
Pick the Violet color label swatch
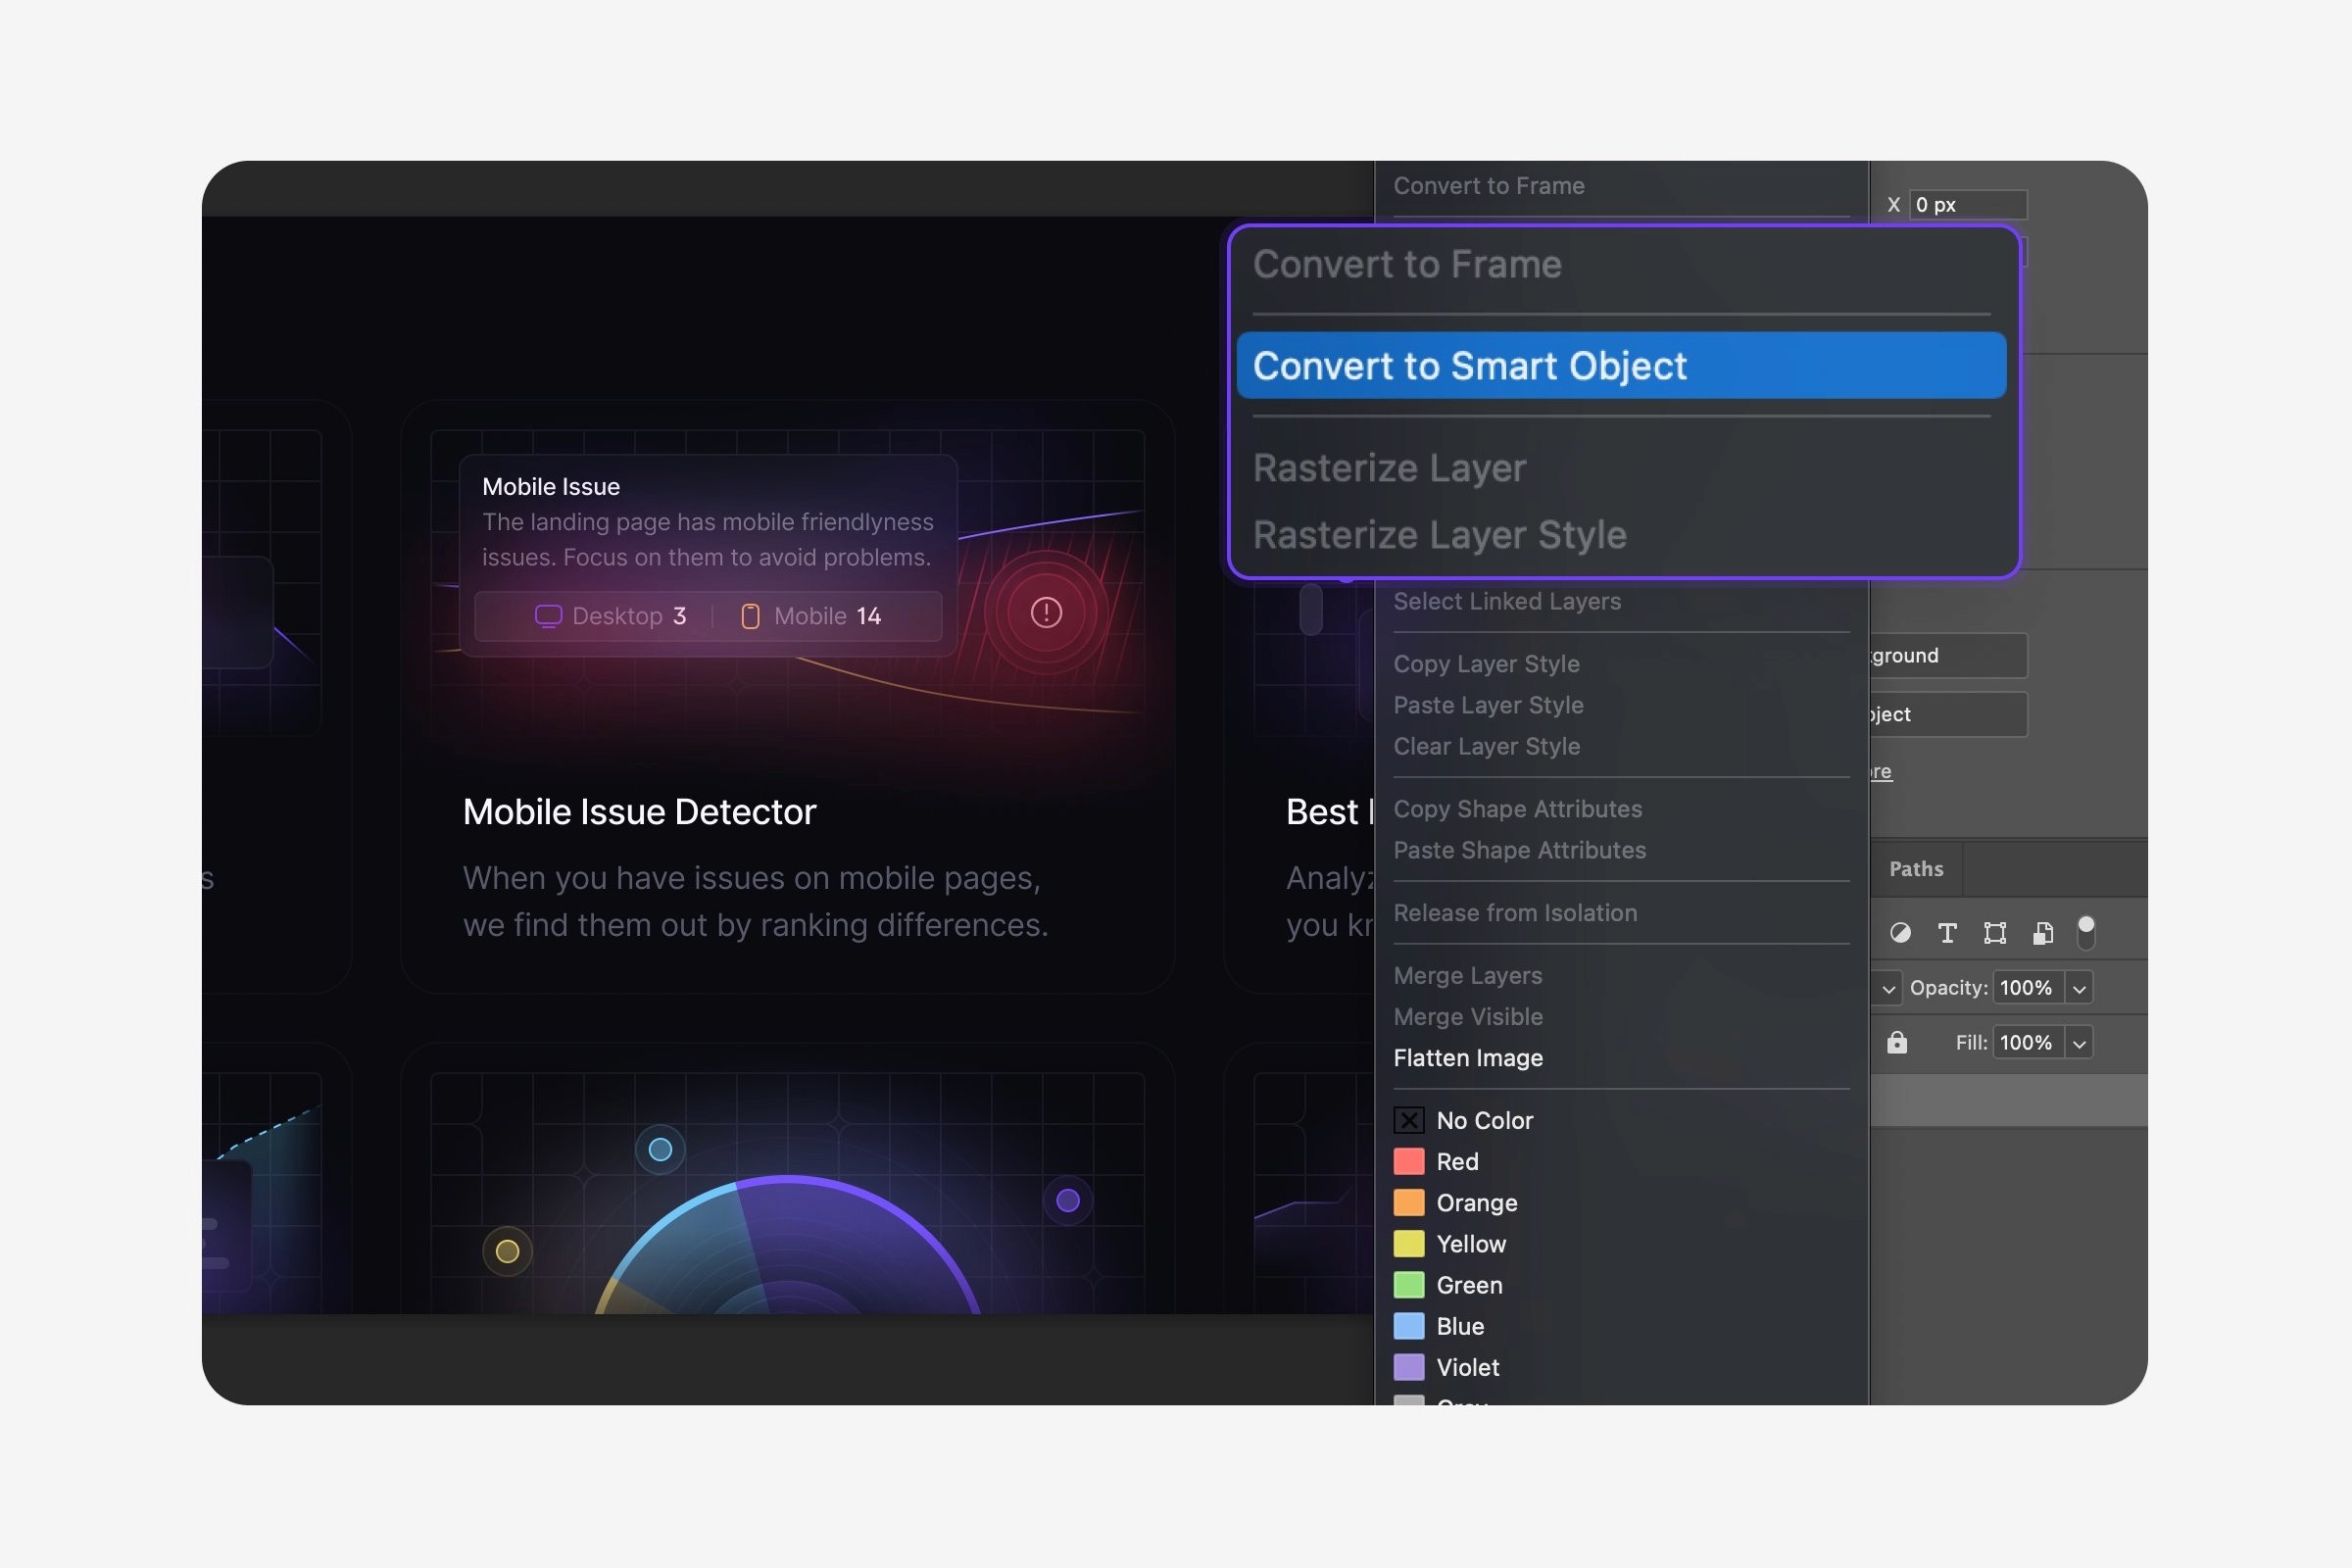tap(1409, 1367)
